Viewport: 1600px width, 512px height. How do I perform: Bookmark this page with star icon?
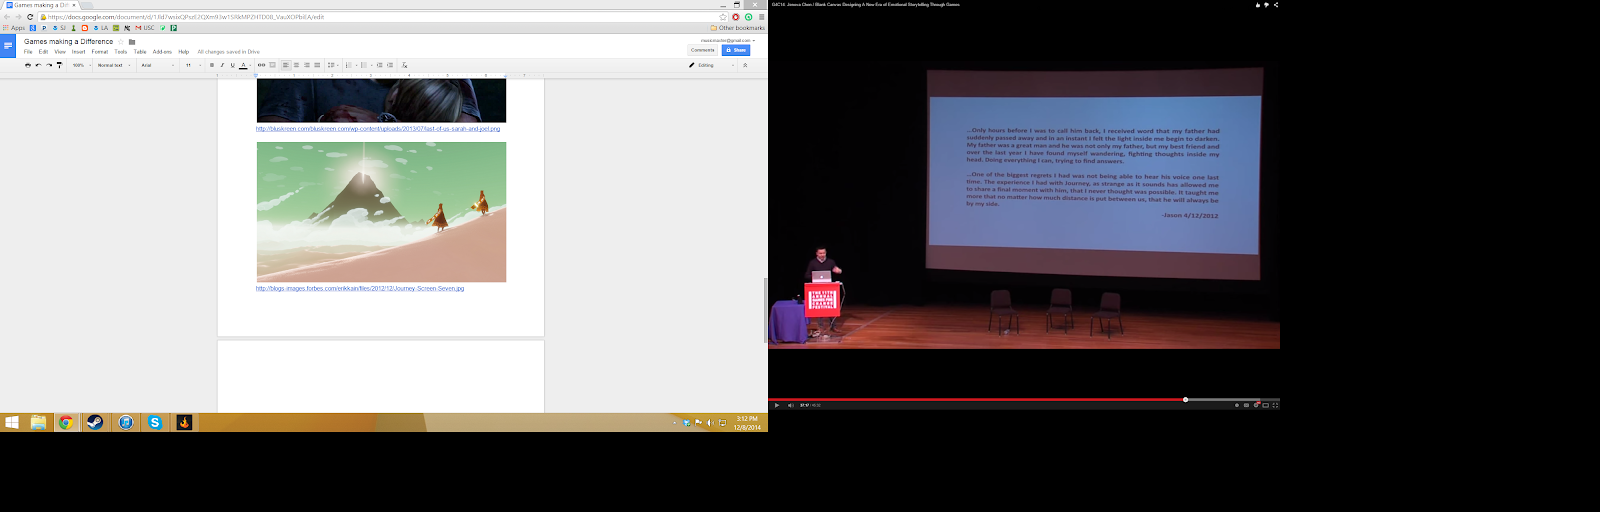tap(723, 17)
